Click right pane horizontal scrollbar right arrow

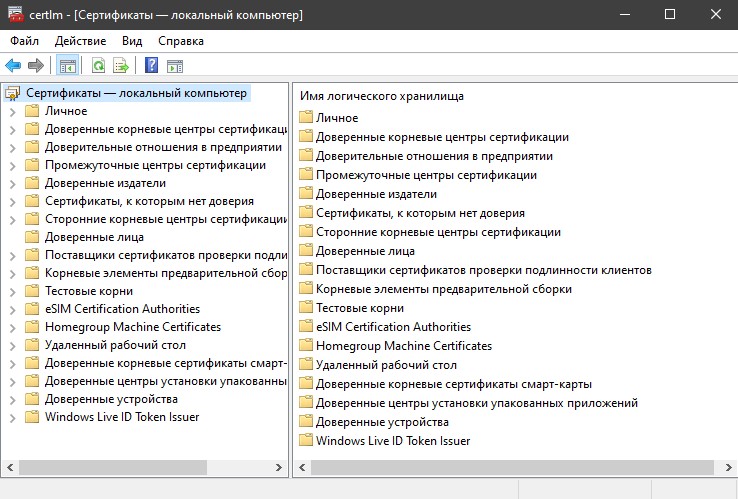pyautogui.click(x=729, y=467)
